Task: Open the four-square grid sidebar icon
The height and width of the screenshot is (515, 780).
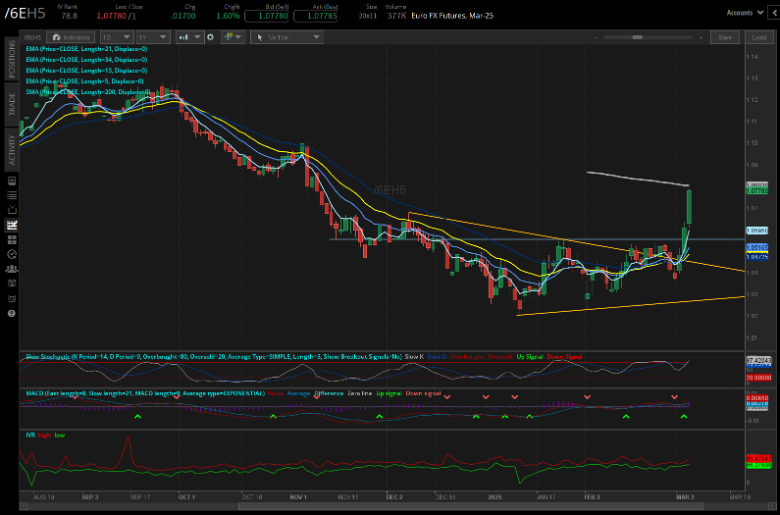Action: point(12,240)
